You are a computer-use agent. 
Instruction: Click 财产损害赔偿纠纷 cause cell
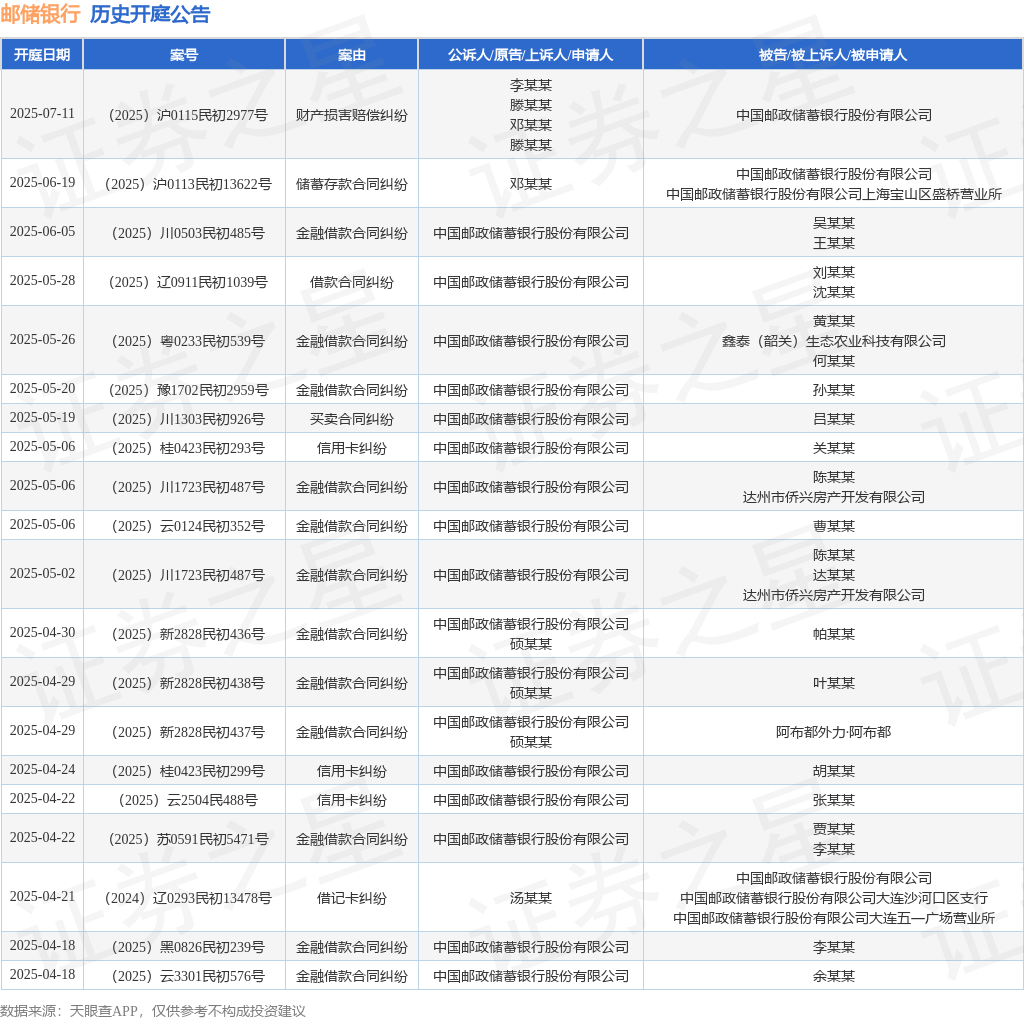pos(351,116)
